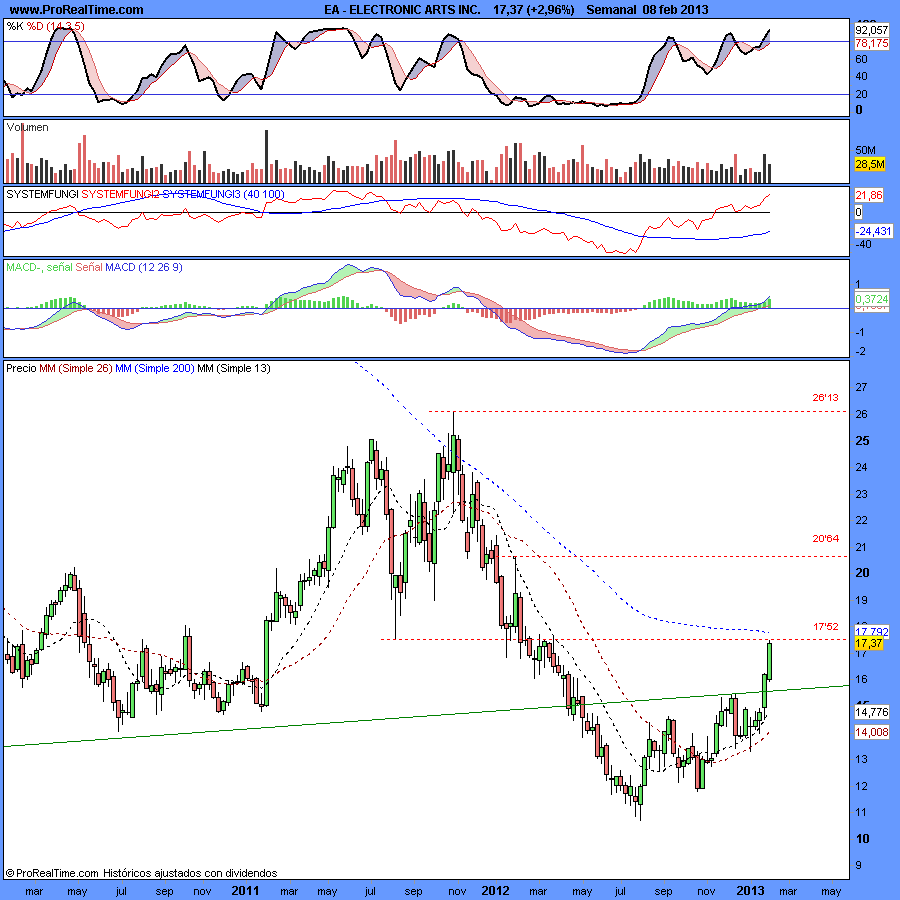
Task: Click the 14,776 moving average value tag
Action: tap(871, 712)
